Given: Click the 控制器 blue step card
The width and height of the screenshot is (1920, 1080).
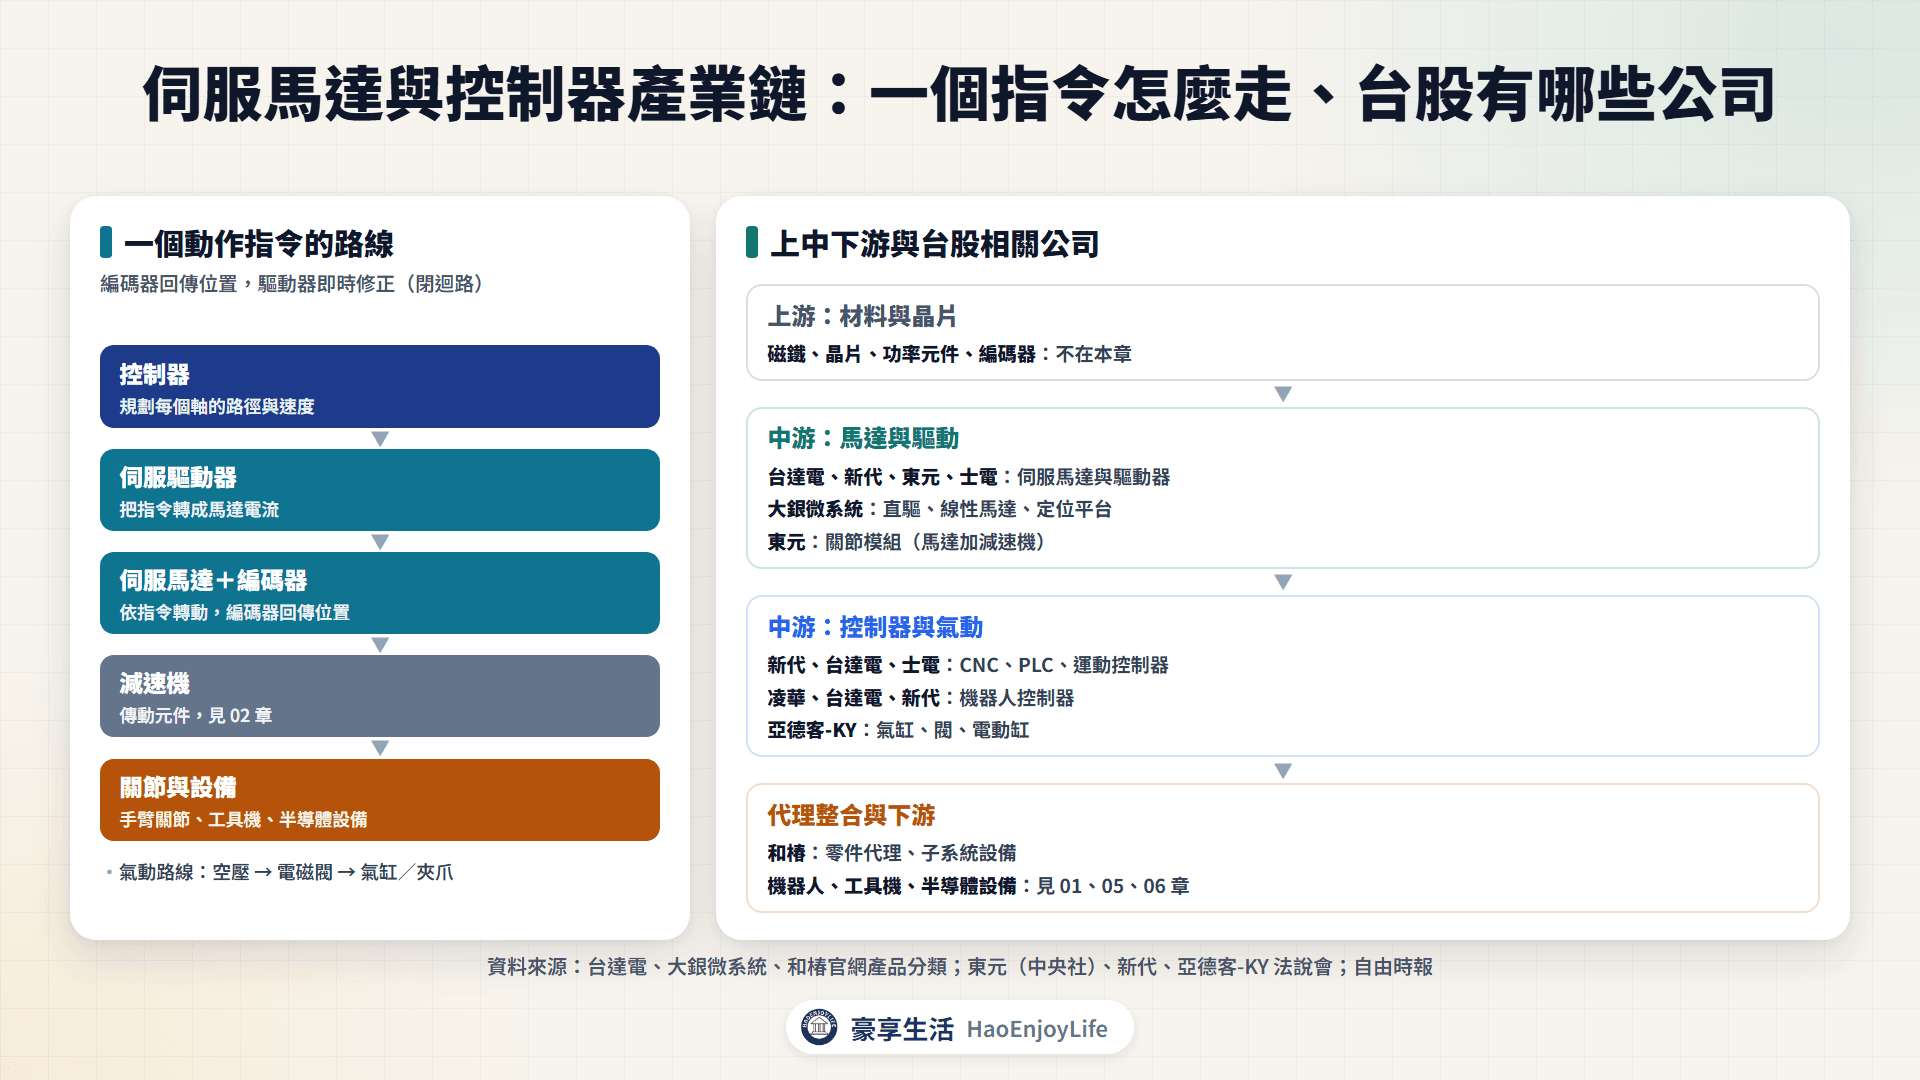Looking at the screenshot, I should pyautogui.click(x=380, y=387).
